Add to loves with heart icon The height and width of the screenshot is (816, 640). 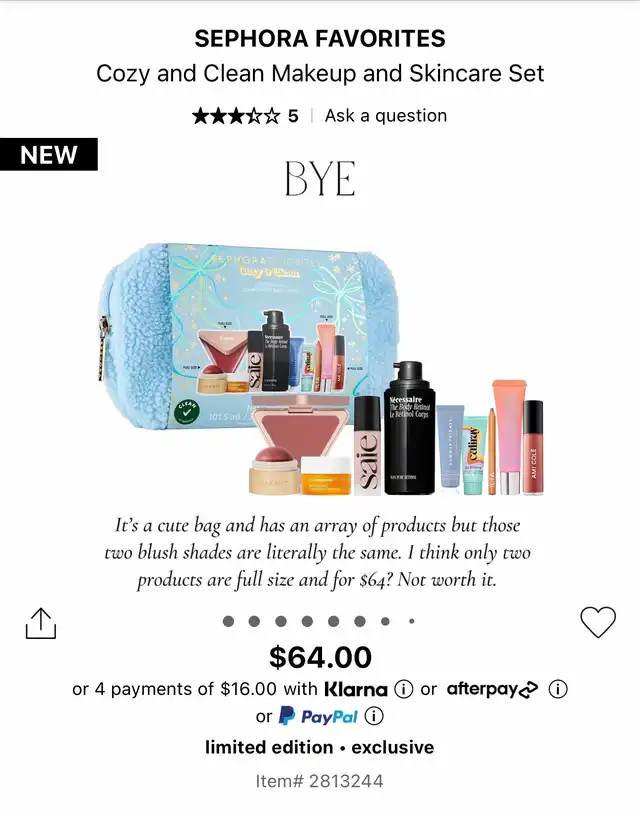coord(598,622)
